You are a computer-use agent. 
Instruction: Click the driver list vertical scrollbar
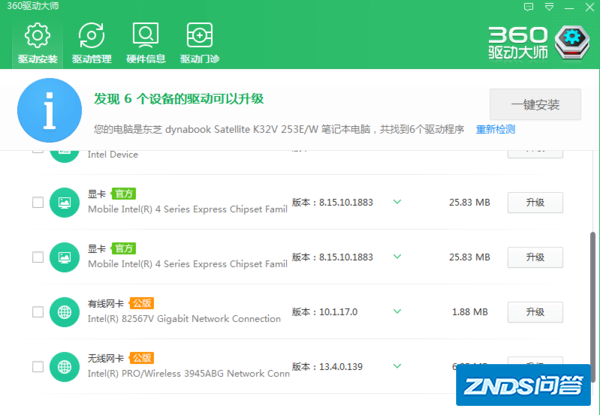pyautogui.click(x=593, y=306)
